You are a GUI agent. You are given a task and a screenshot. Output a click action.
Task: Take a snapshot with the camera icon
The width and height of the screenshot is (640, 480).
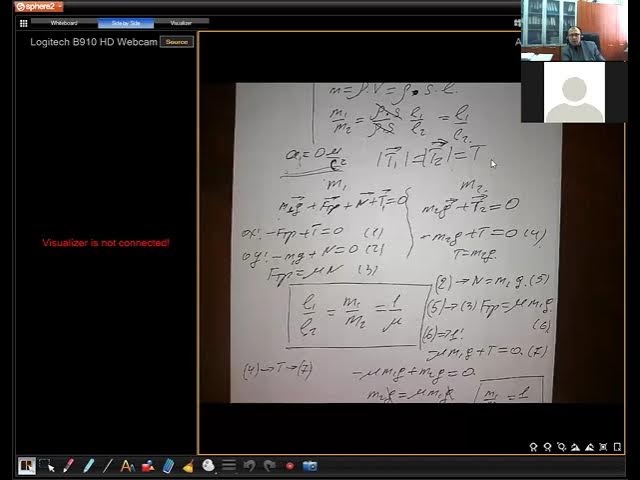310,466
